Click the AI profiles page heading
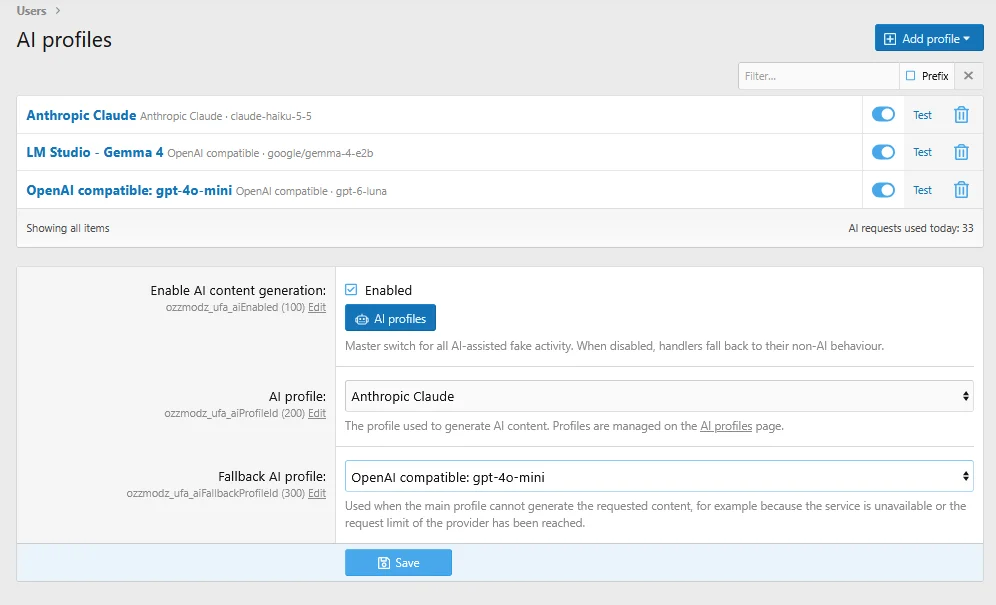 pyautogui.click(x=64, y=39)
